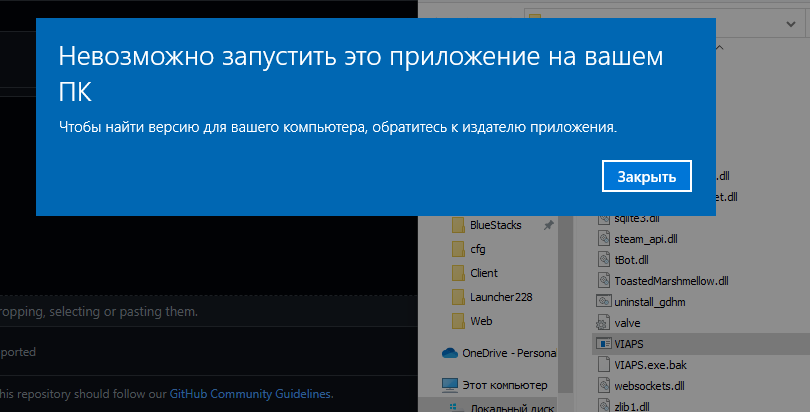810x412 pixels.
Task: Select the Web folder in sidebar
Action: 481,321
